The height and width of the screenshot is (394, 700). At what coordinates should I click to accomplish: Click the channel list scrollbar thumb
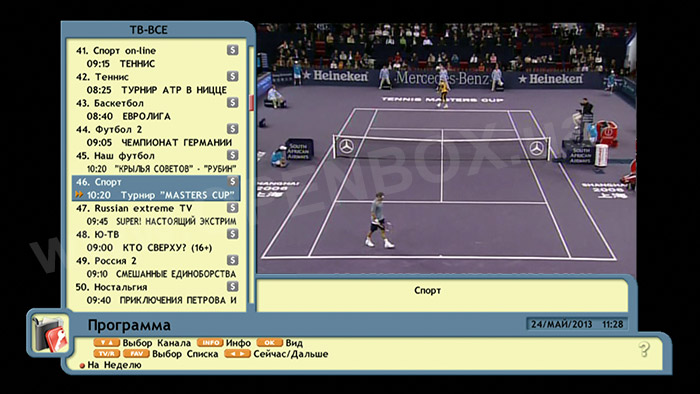[251, 102]
